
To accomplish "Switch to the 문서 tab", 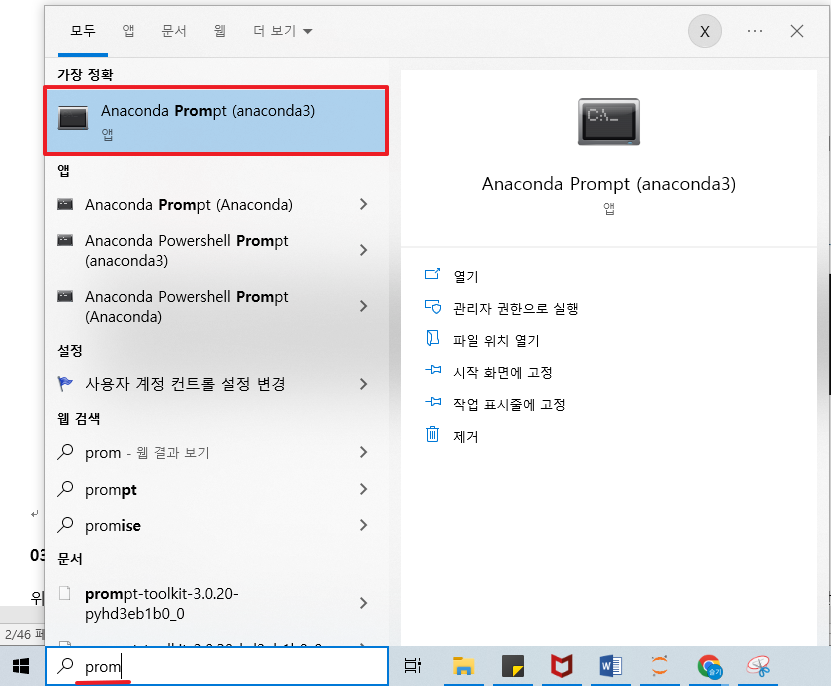I will [x=174, y=31].
